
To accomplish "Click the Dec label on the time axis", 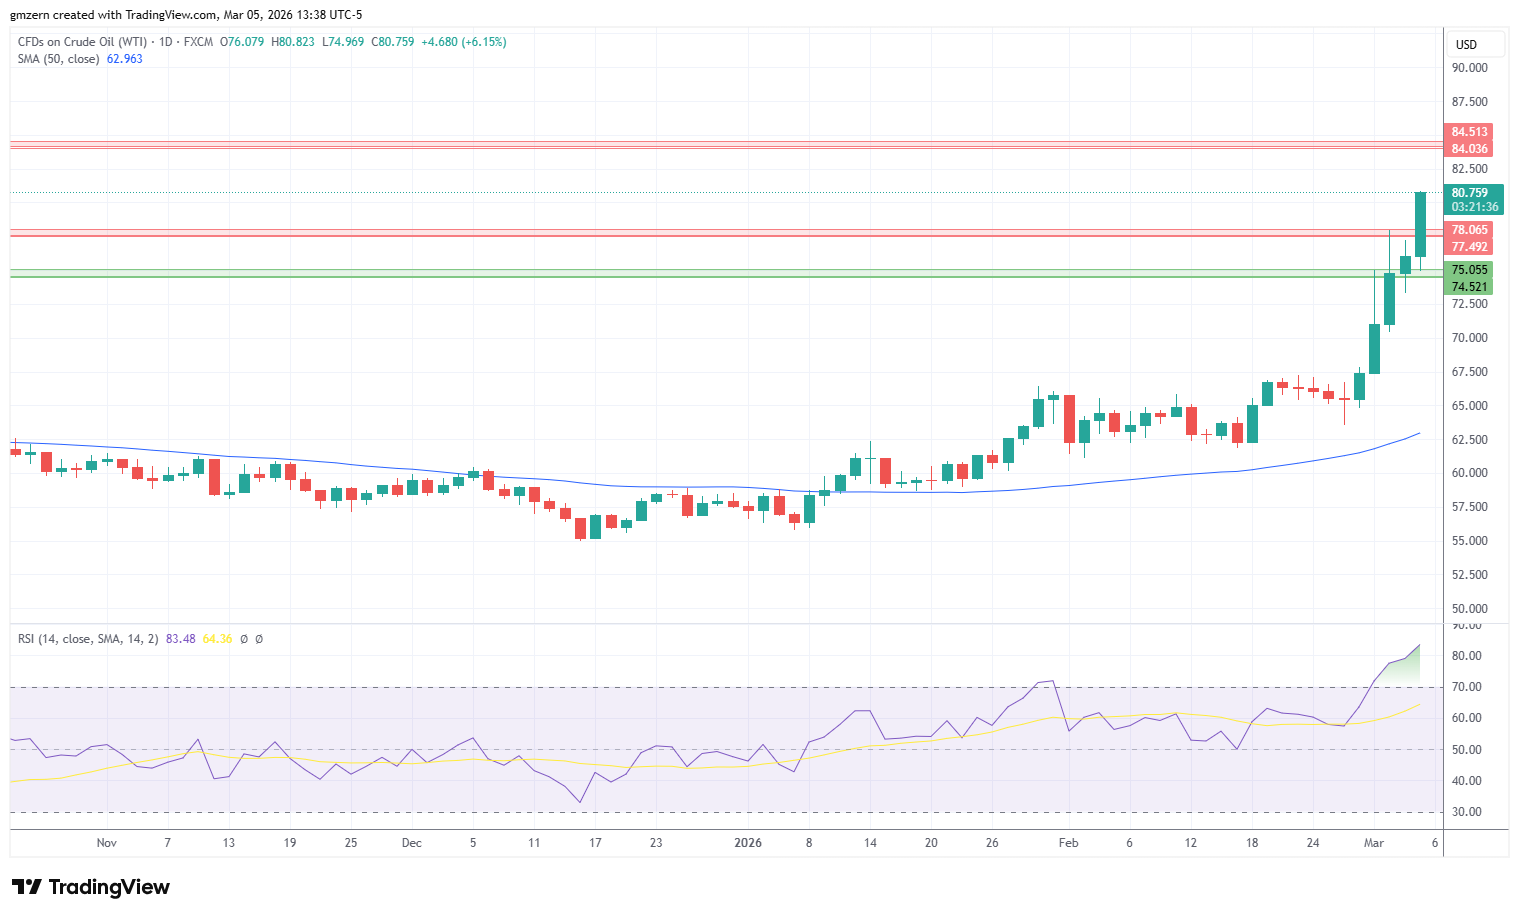I will pos(411,843).
